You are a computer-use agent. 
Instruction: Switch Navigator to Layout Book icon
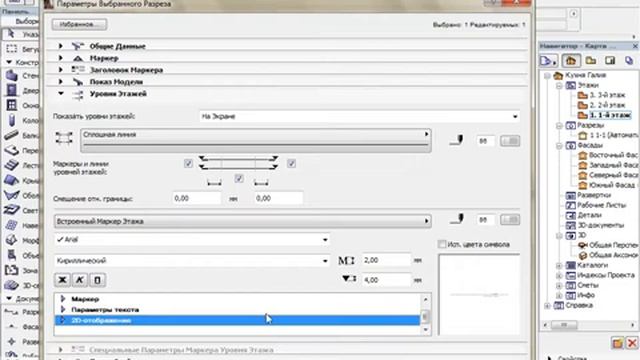pos(610,61)
